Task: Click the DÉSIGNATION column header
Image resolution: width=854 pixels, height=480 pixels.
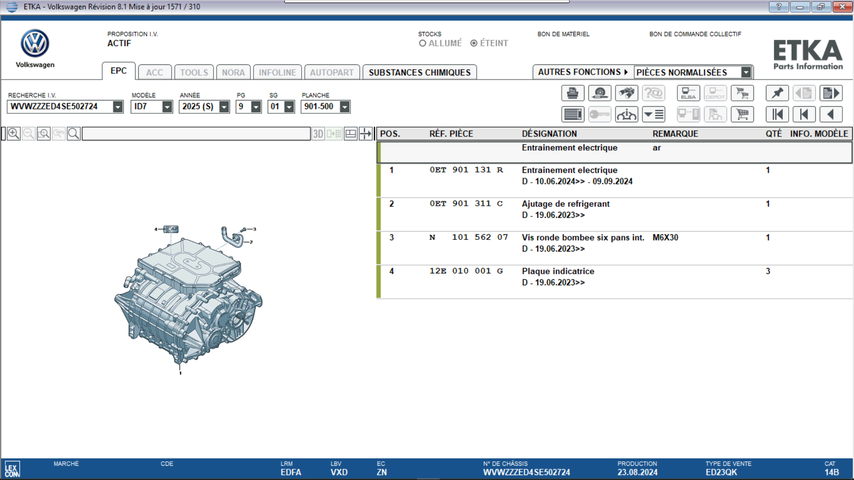Action: click(x=549, y=133)
